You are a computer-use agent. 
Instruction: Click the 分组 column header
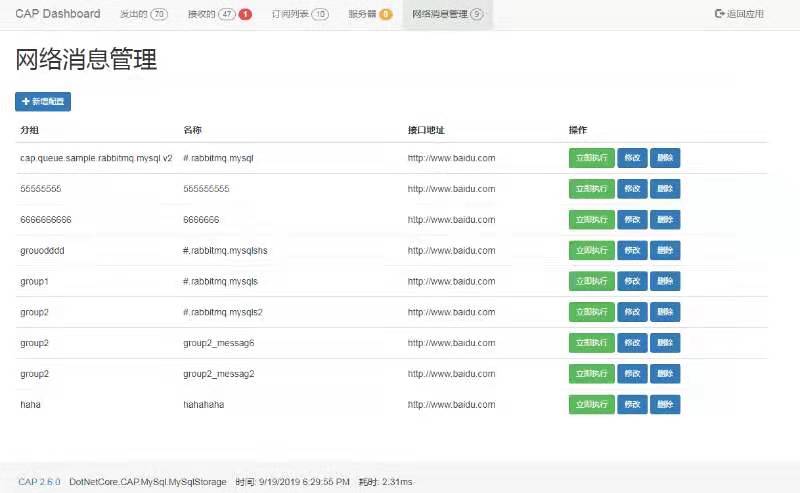click(x=30, y=130)
